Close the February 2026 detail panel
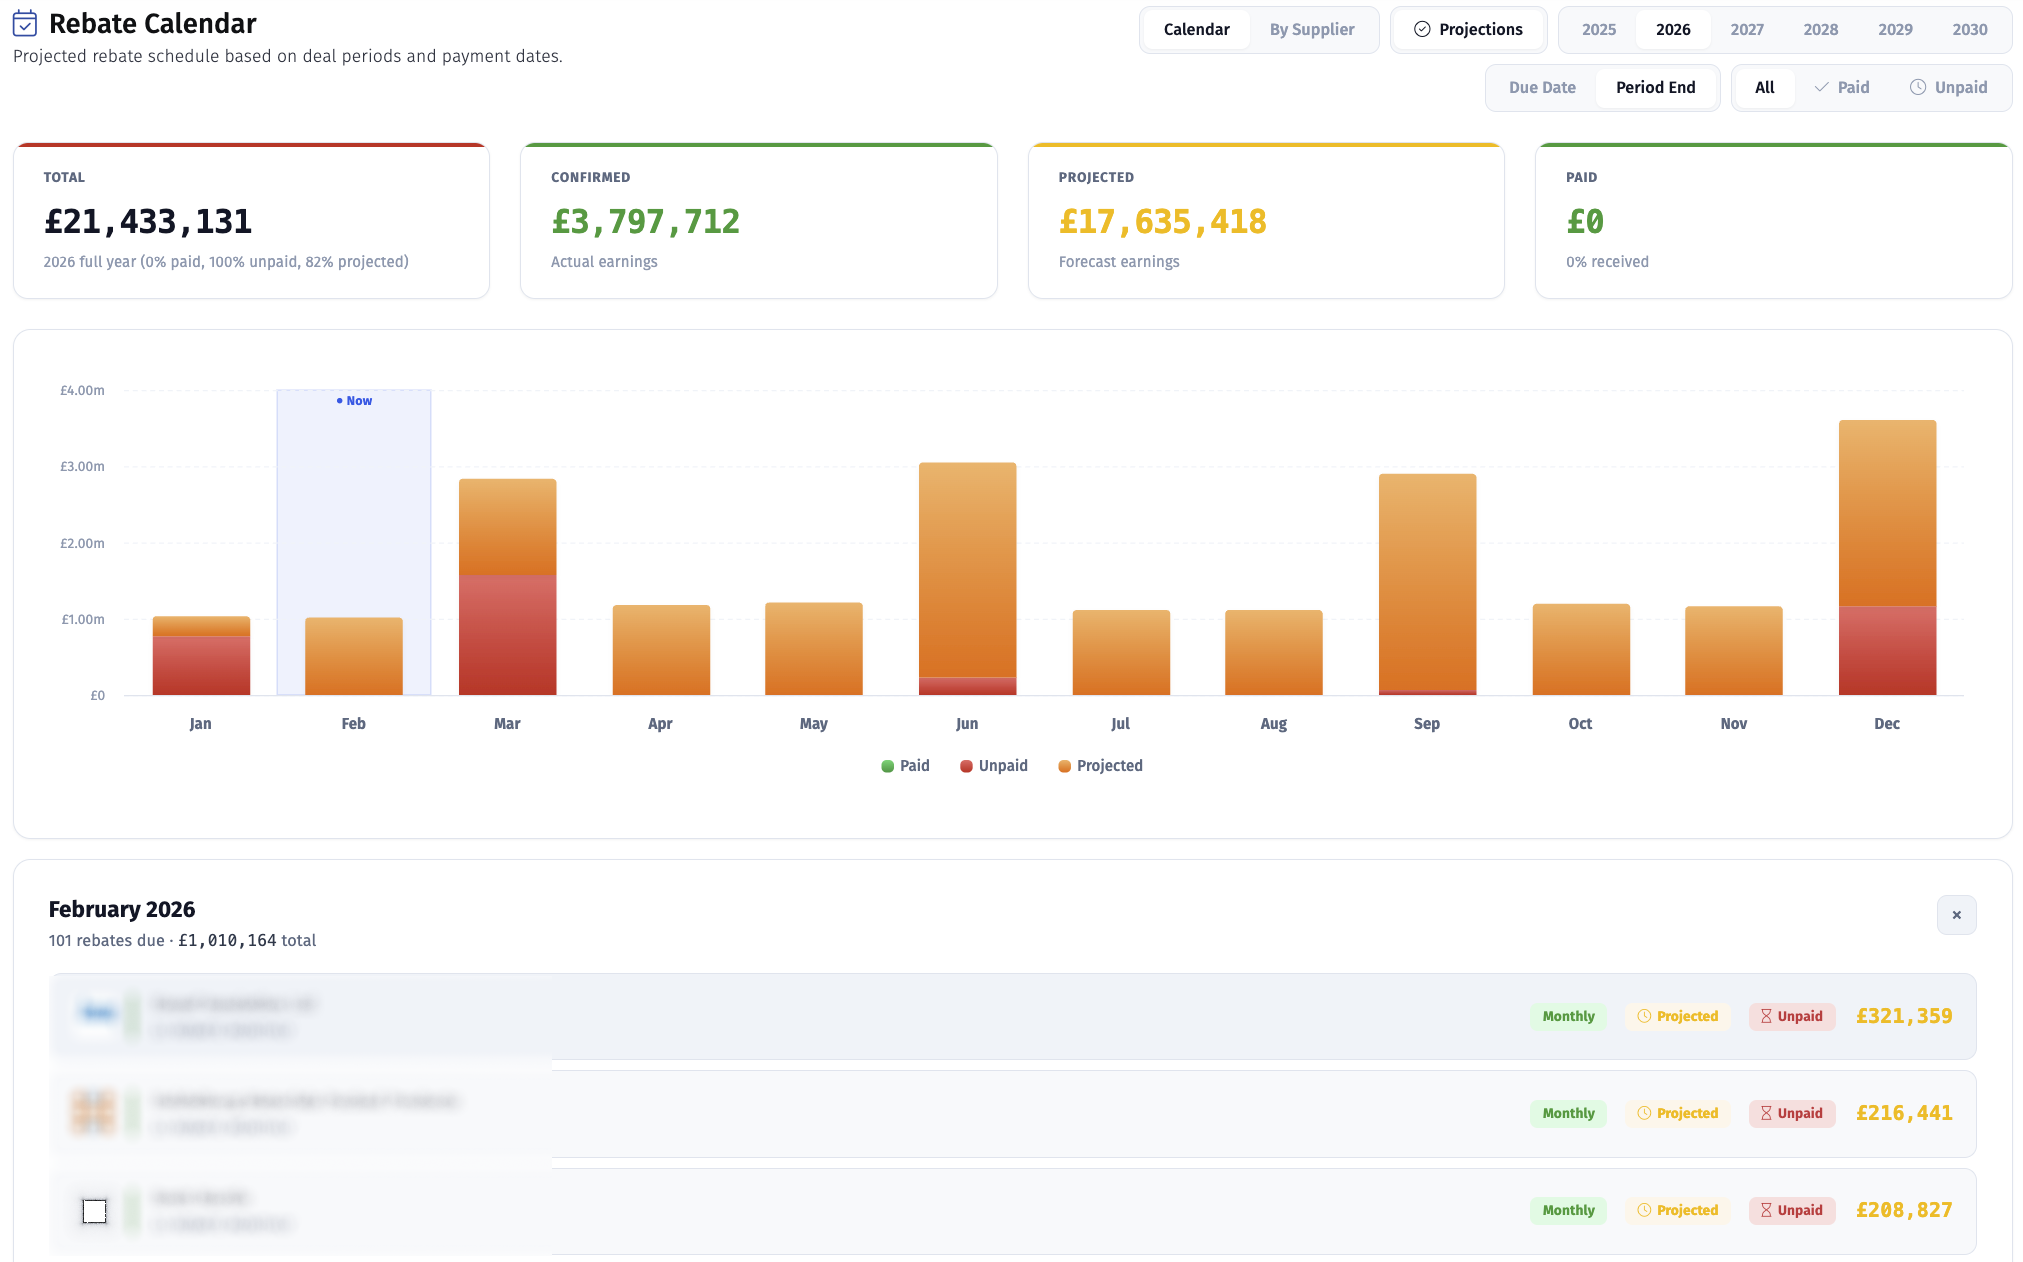Screen dimensions: 2023x1262 coord(1955,914)
